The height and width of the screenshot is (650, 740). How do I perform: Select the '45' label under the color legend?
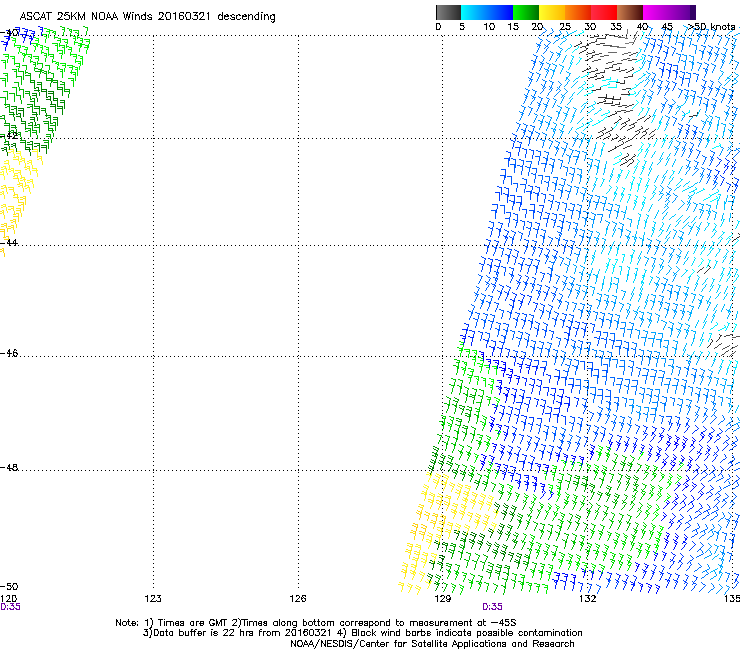click(667, 27)
